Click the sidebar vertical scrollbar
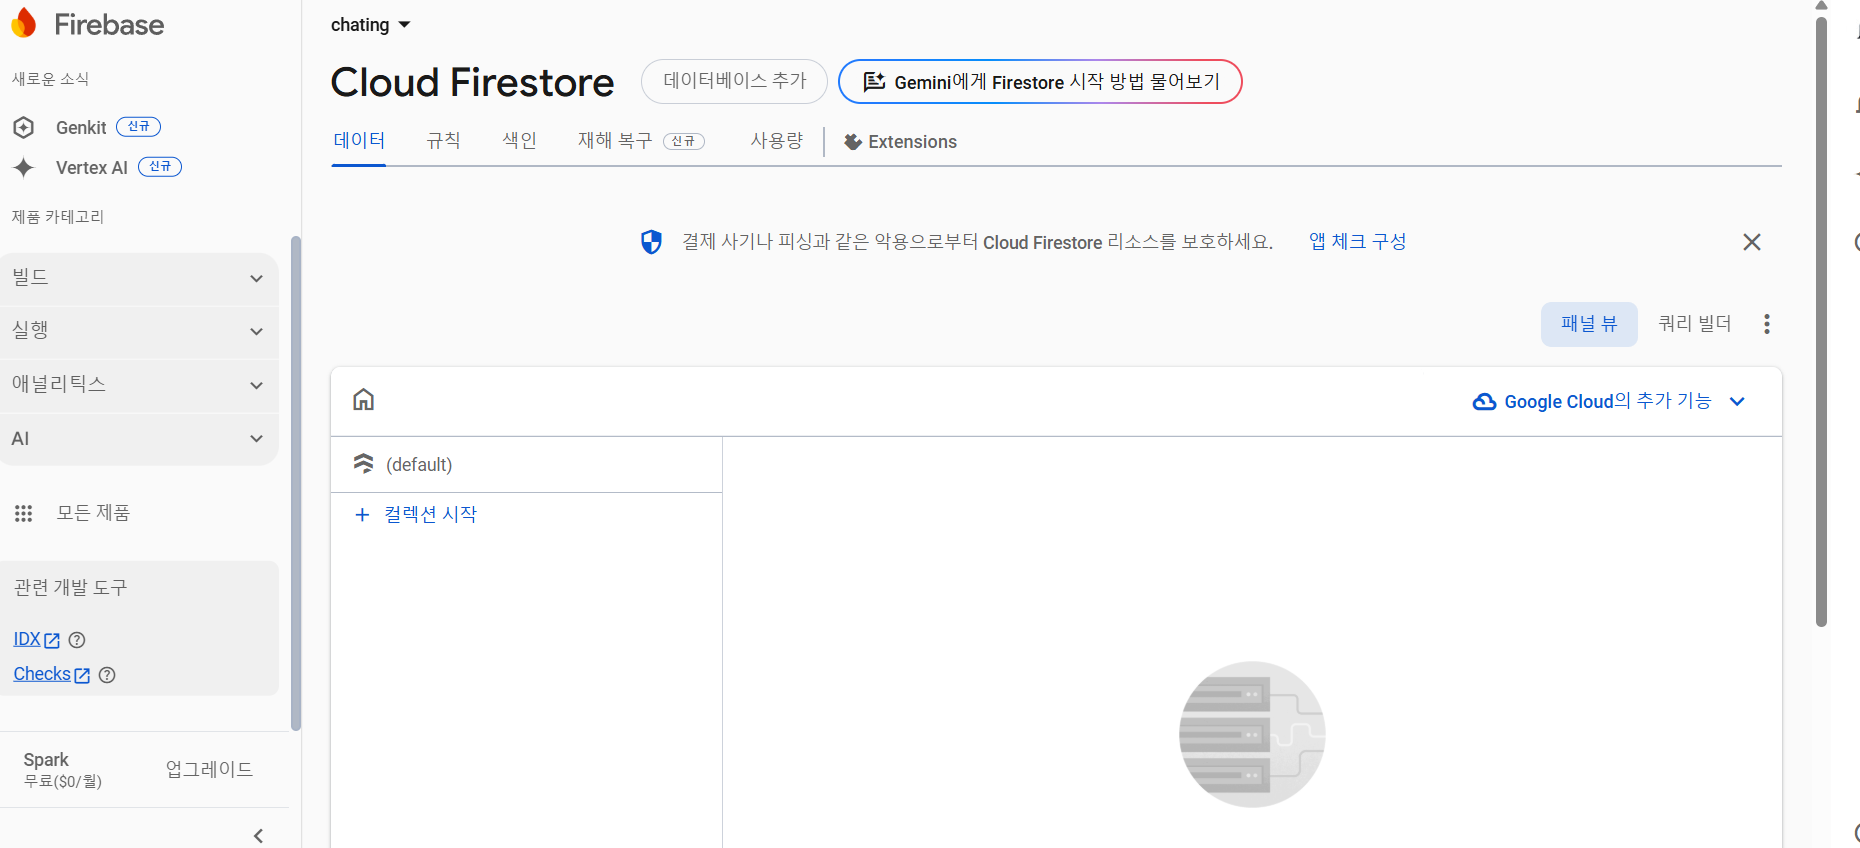Image resolution: width=1860 pixels, height=848 pixels. coord(295,484)
